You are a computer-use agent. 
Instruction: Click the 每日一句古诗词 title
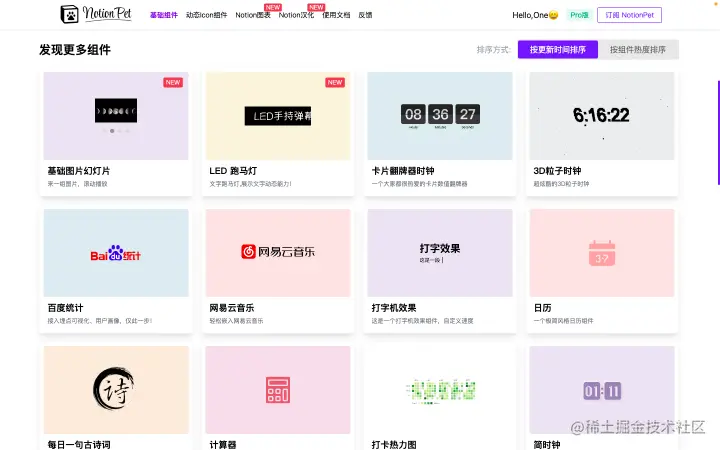point(79,444)
